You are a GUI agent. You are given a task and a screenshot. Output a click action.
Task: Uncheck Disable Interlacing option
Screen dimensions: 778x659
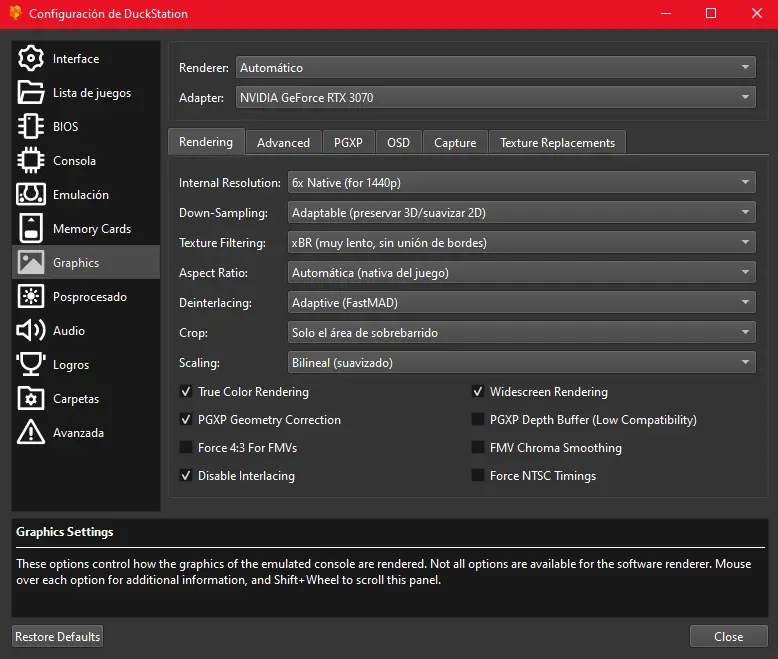point(186,476)
